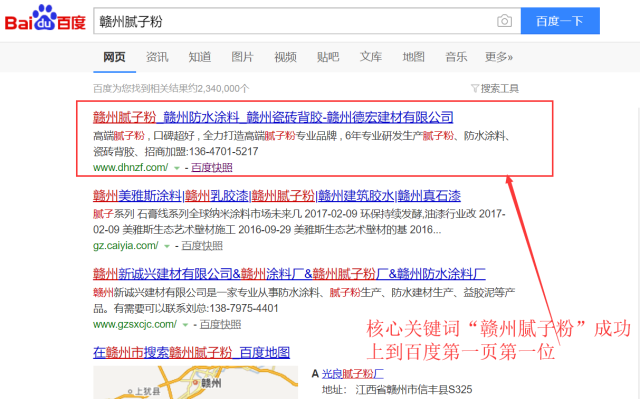Click the Baidu map thumbnail
Screen dimensions: 640x399
pos(196,382)
